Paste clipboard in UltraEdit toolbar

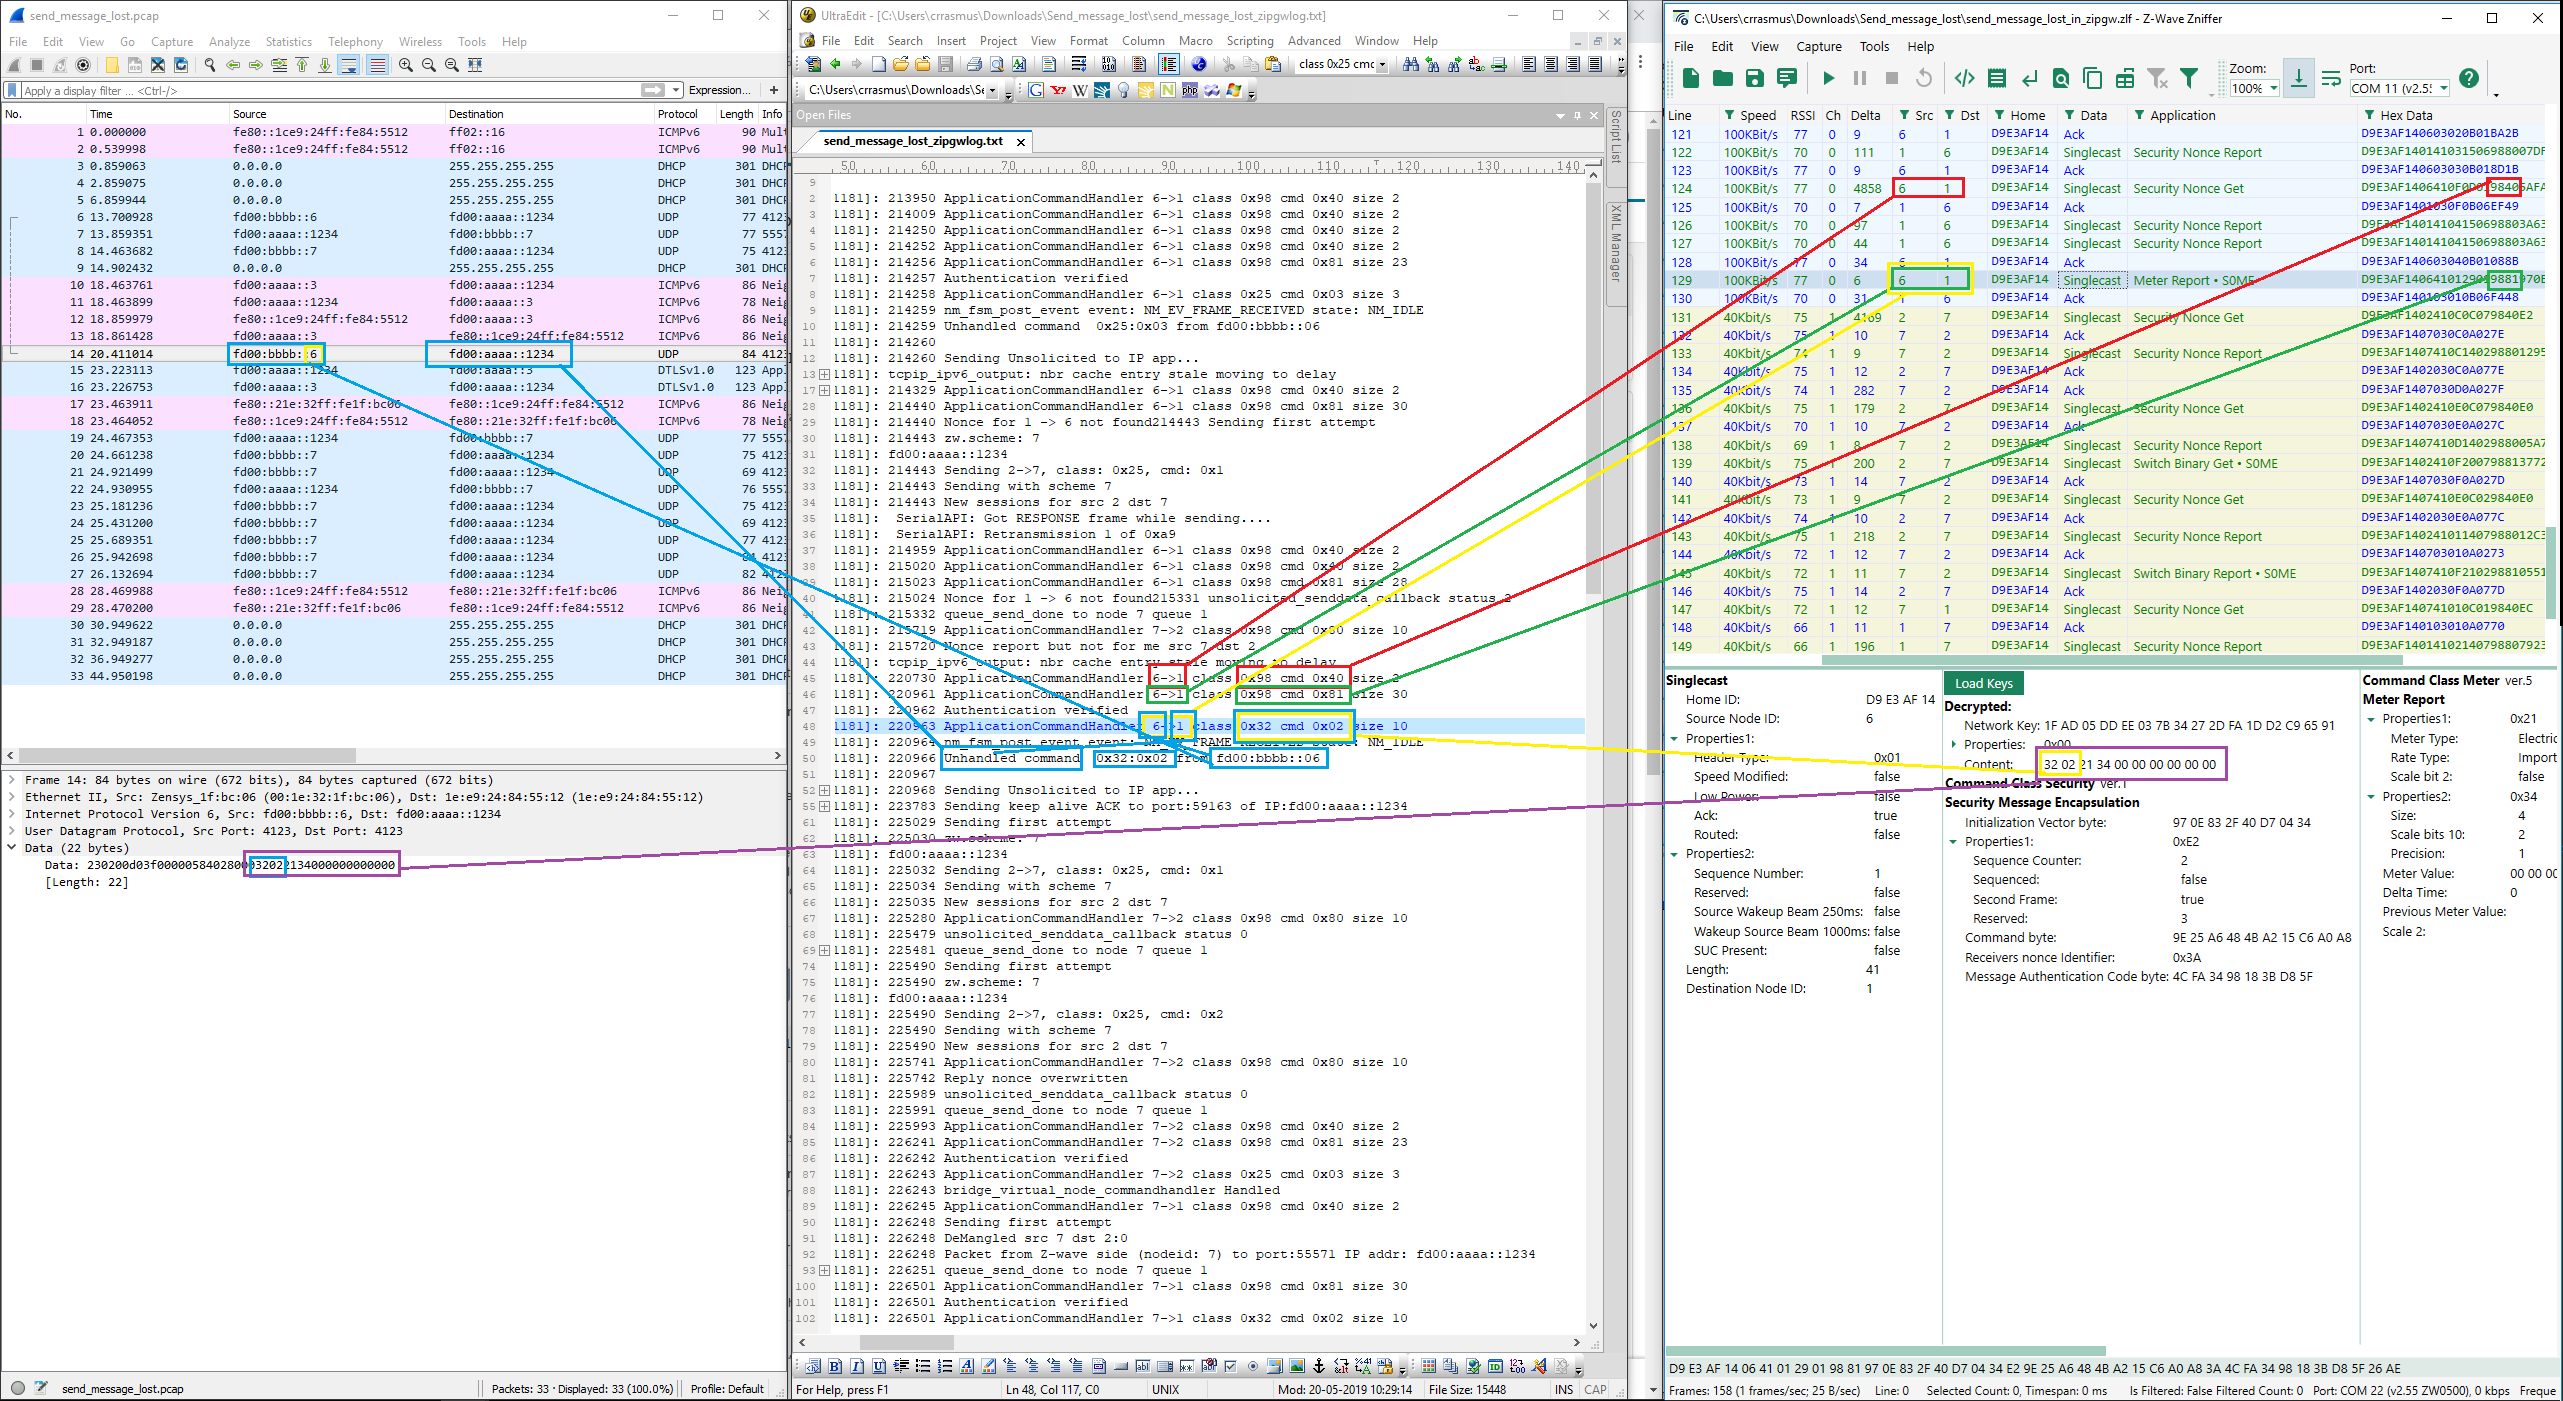pyautogui.click(x=1273, y=64)
